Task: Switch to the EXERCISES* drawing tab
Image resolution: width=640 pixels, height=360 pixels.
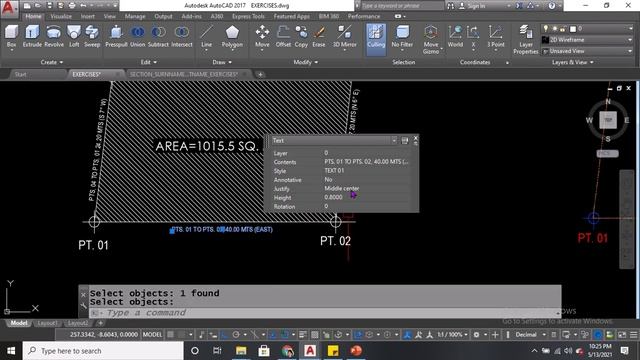Action: (x=87, y=74)
